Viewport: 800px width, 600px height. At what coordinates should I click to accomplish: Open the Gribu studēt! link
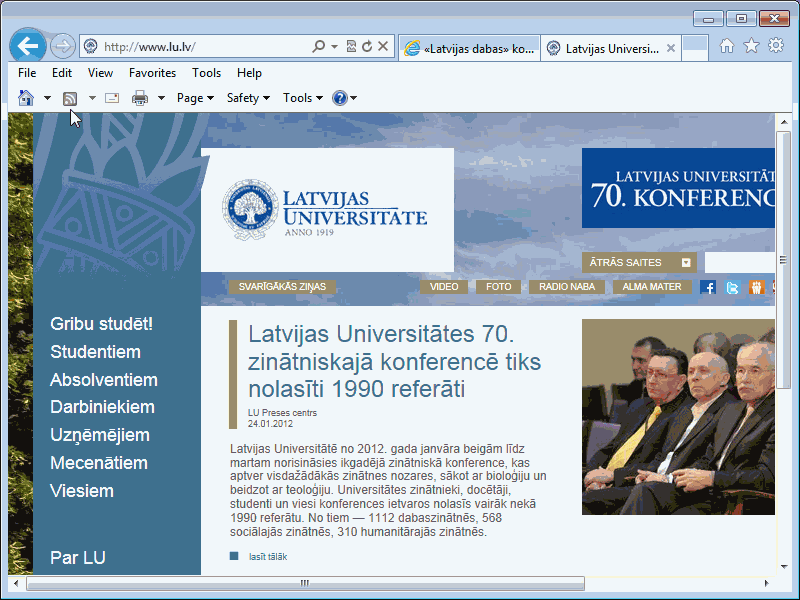[102, 324]
